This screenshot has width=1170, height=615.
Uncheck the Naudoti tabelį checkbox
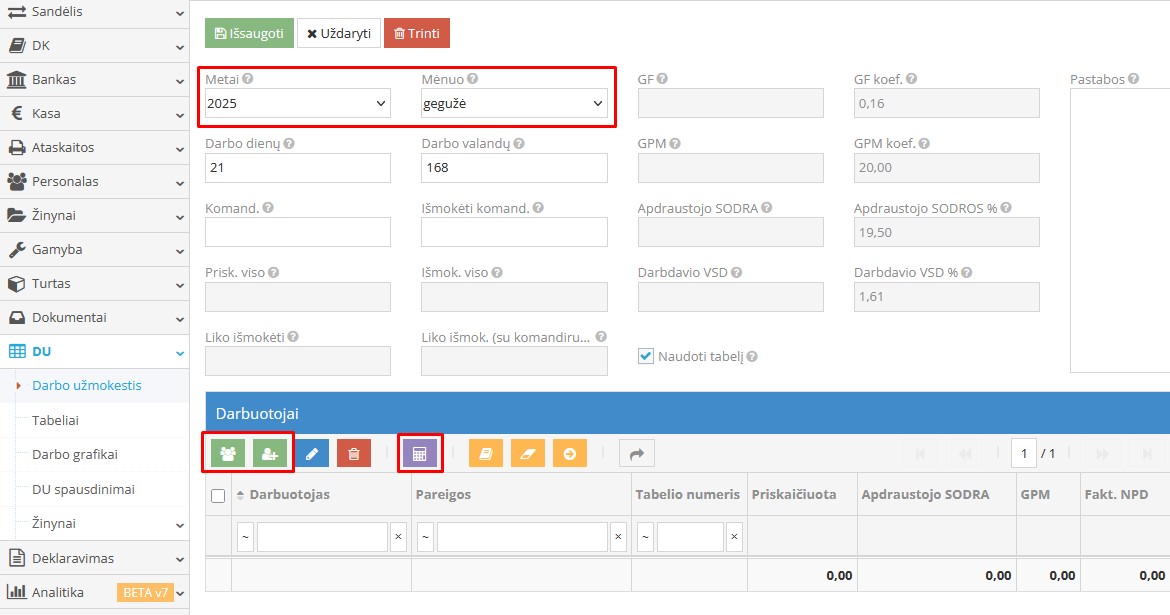(x=646, y=356)
